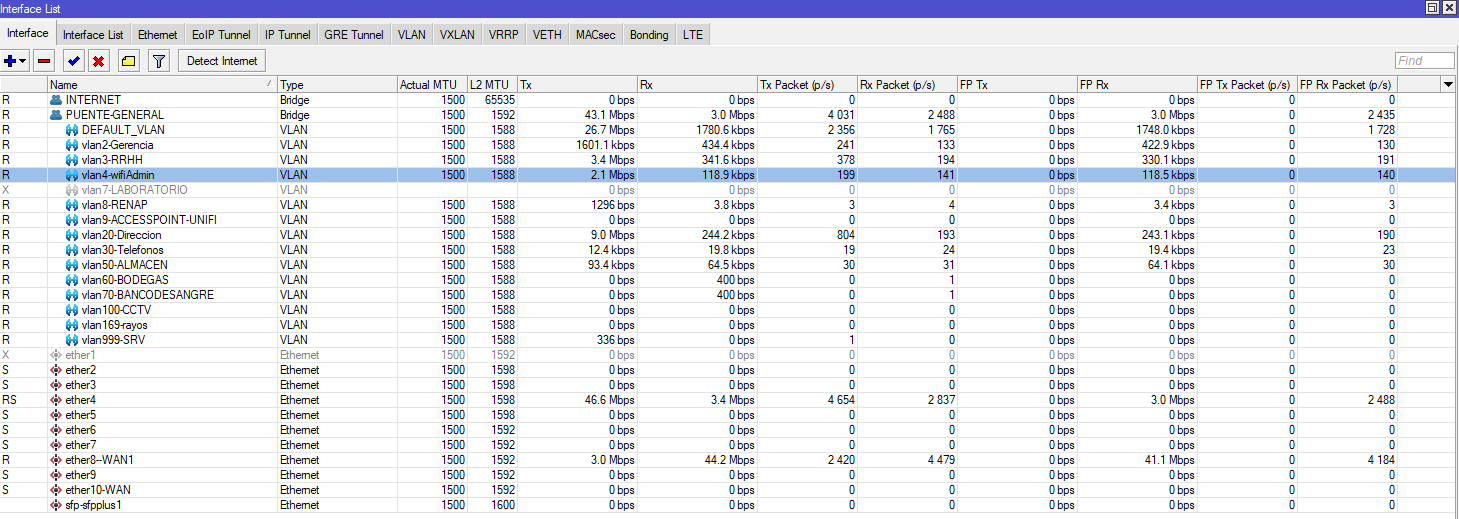Open the VETH tab
Image resolution: width=1459 pixels, height=519 pixels.
click(x=547, y=35)
